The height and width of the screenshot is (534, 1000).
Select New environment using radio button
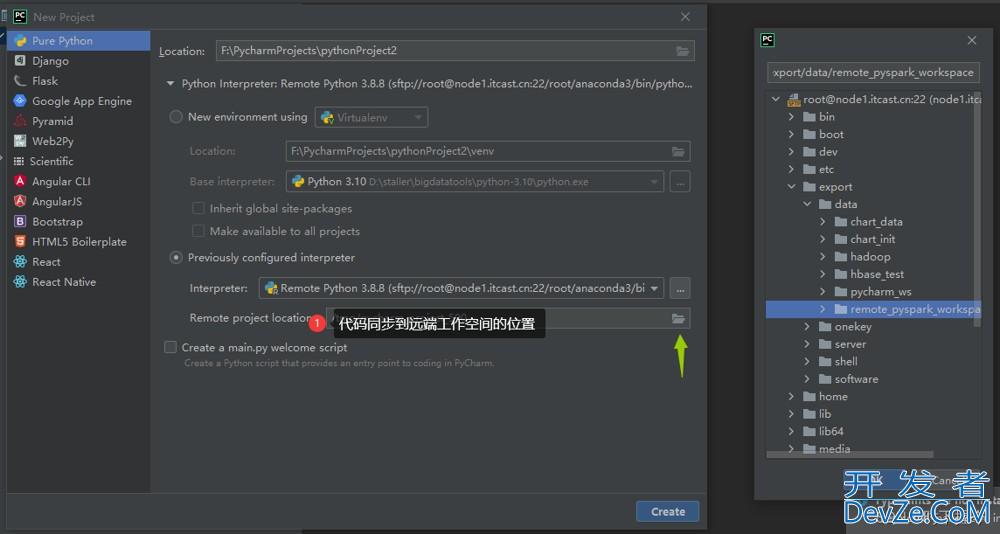coord(175,117)
